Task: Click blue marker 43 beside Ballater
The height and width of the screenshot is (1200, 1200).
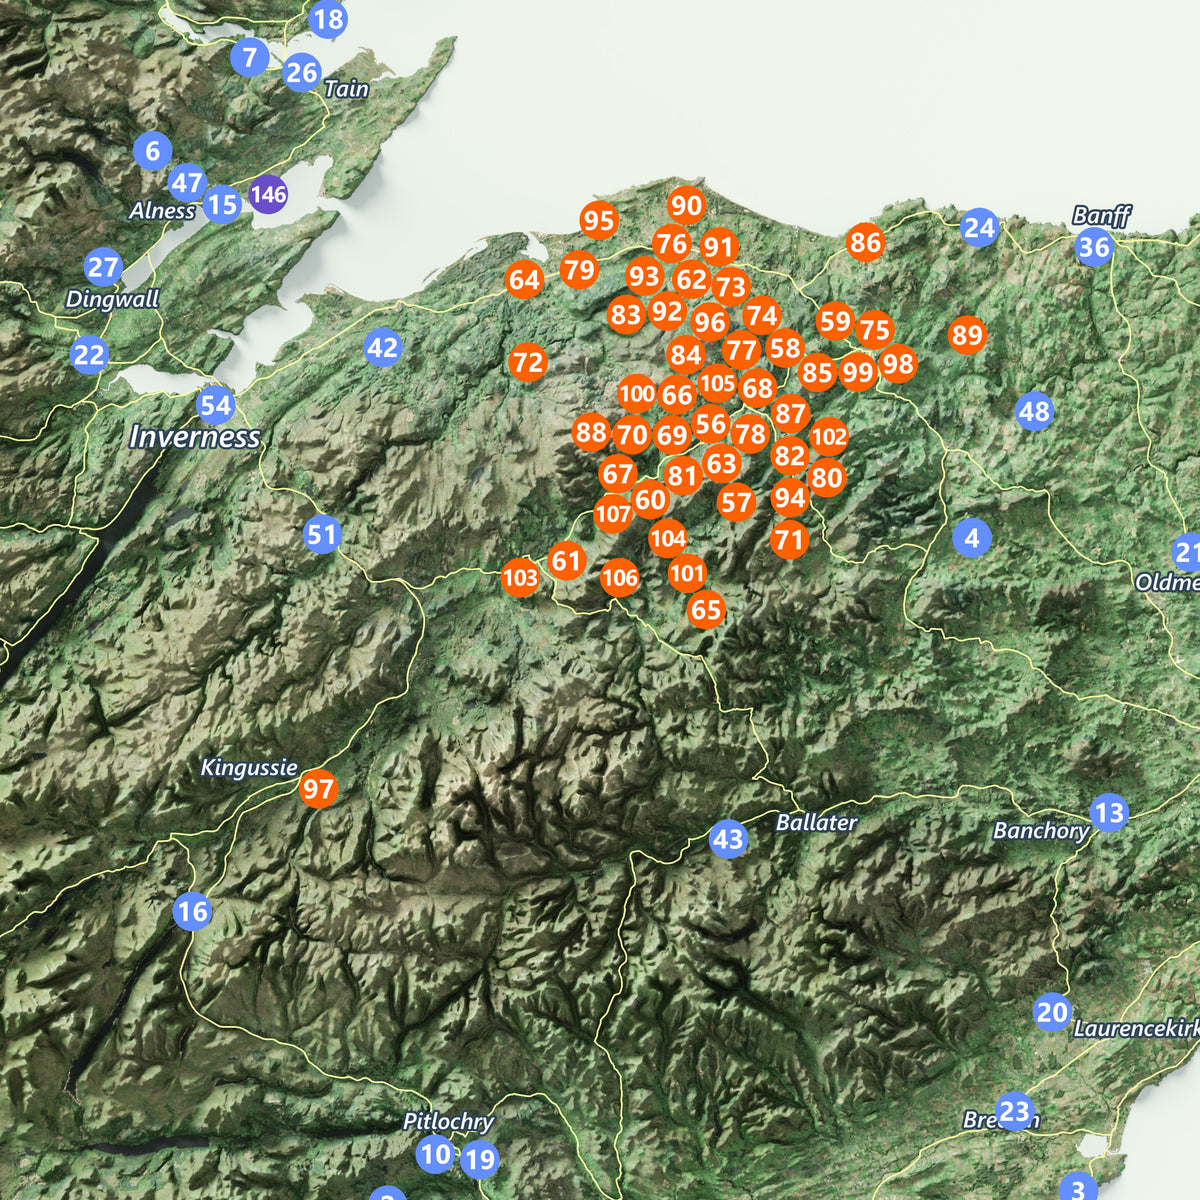Action: (x=728, y=839)
